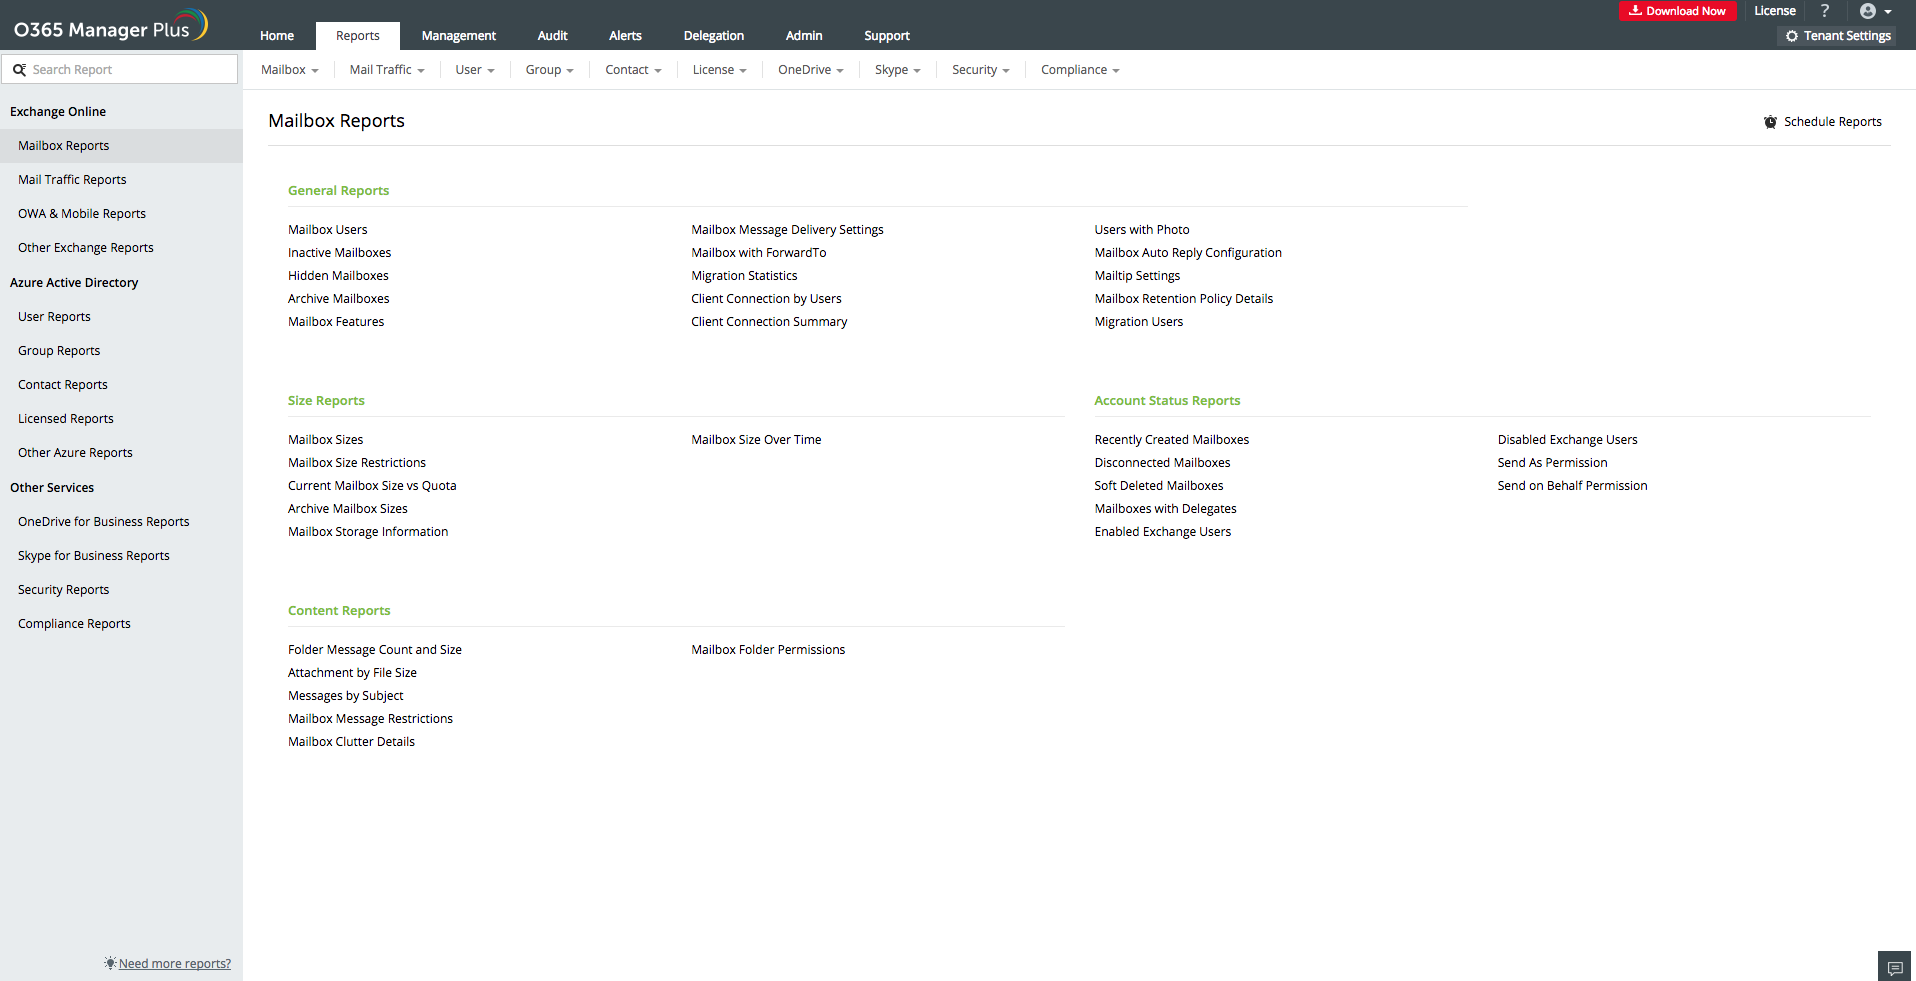This screenshot has height=981, width=1916.
Task: Click the Download Now button
Action: 1677,11
